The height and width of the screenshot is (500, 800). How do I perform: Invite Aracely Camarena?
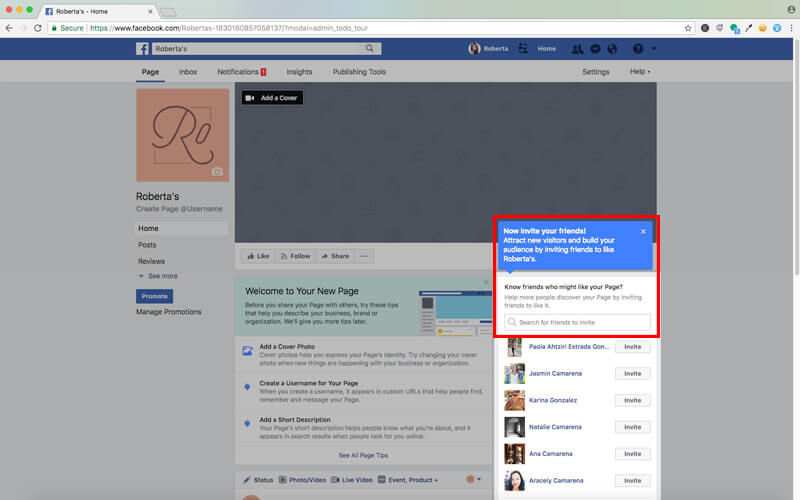632,481
